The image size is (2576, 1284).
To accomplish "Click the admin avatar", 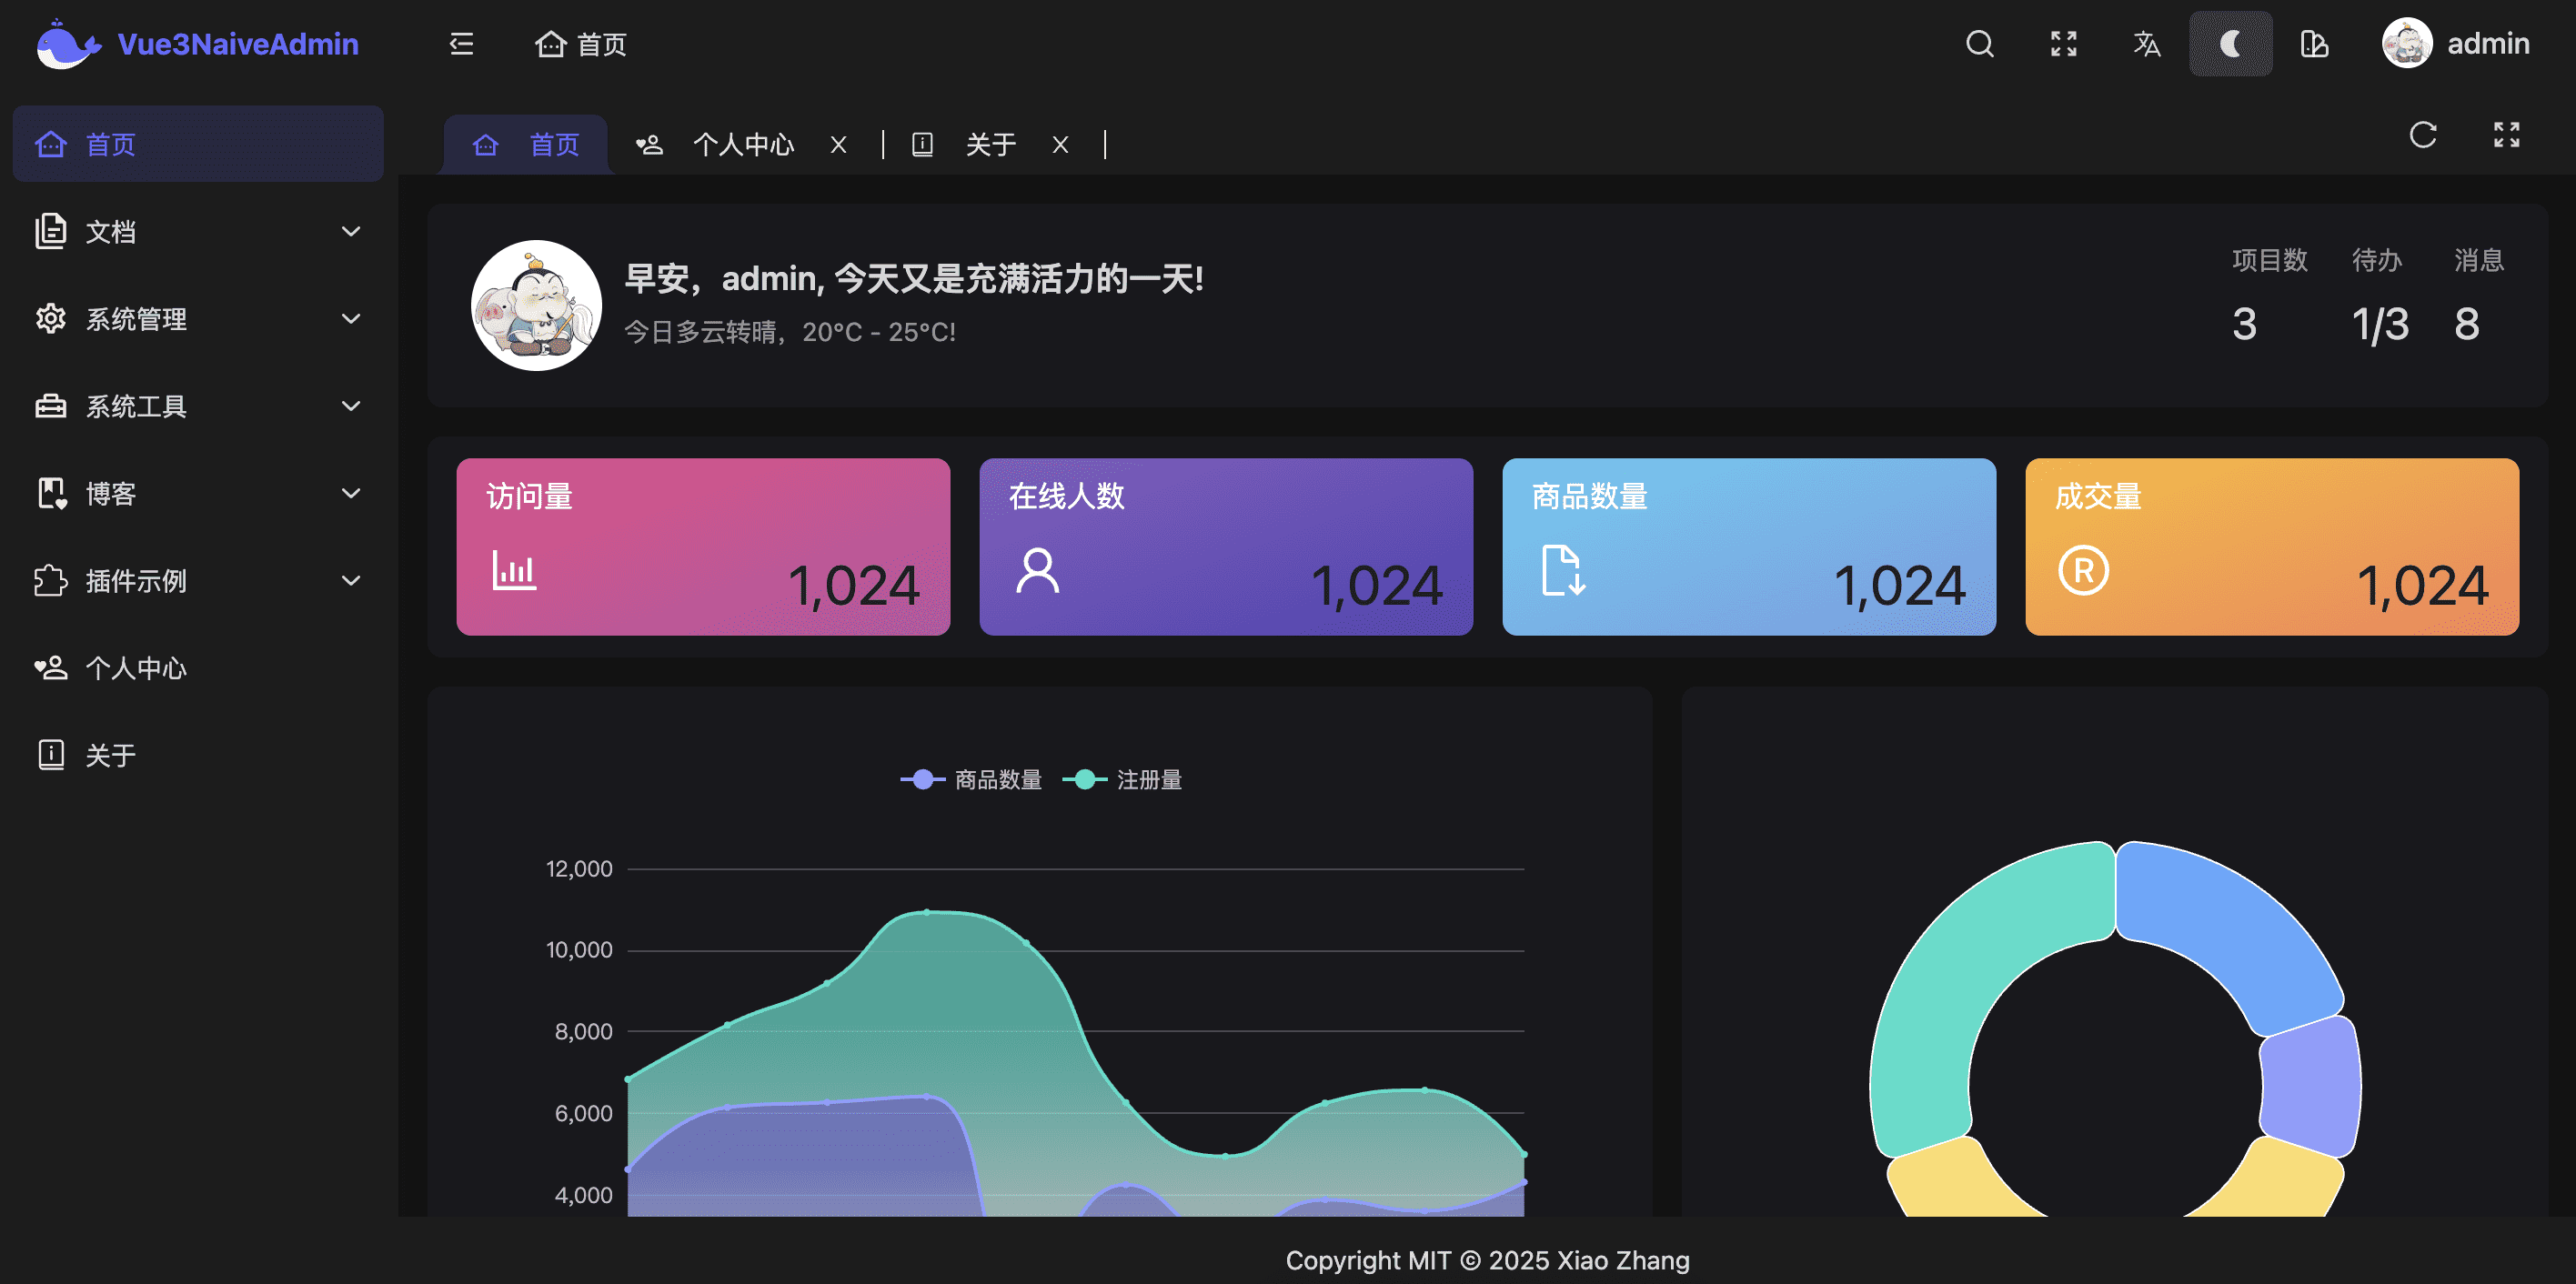I will pos(2406,43).
